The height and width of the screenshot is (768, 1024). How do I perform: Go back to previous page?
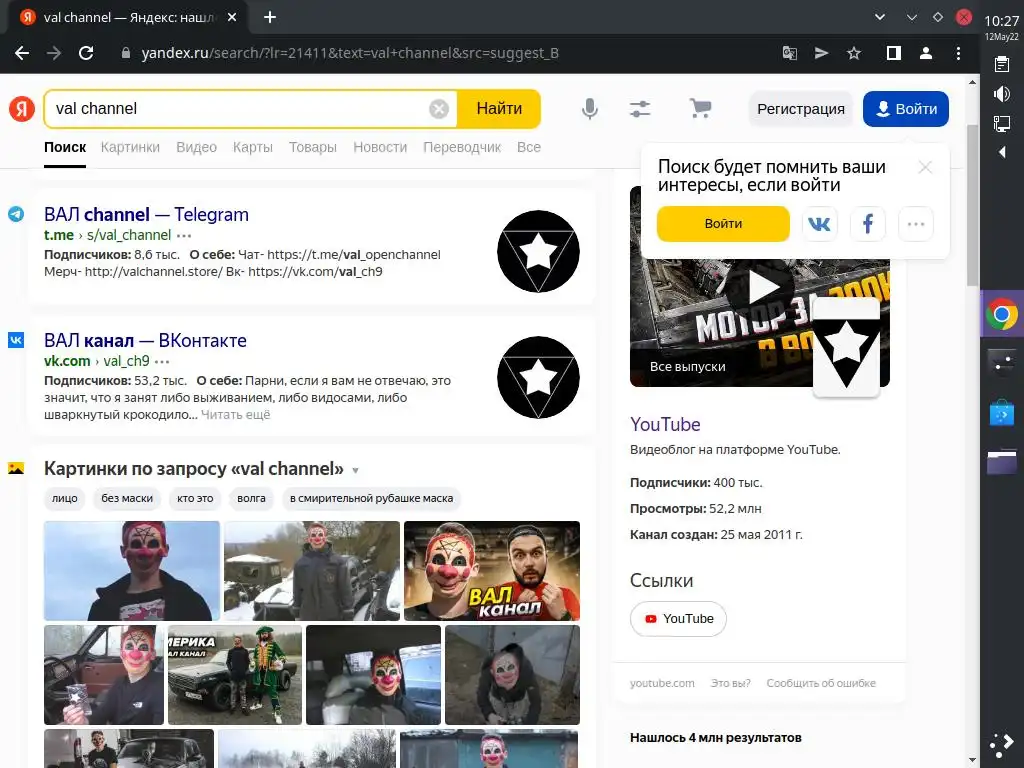pyautogui.click(x=22, y=54)
